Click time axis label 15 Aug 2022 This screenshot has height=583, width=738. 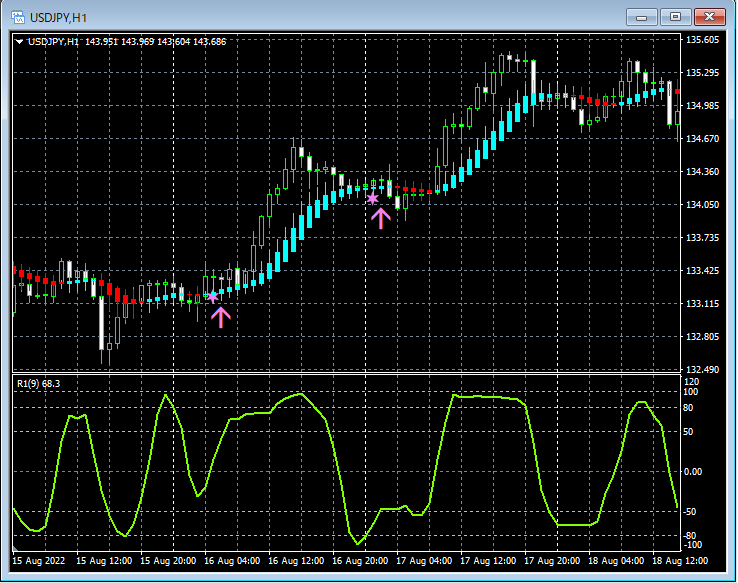click(39, 561)
